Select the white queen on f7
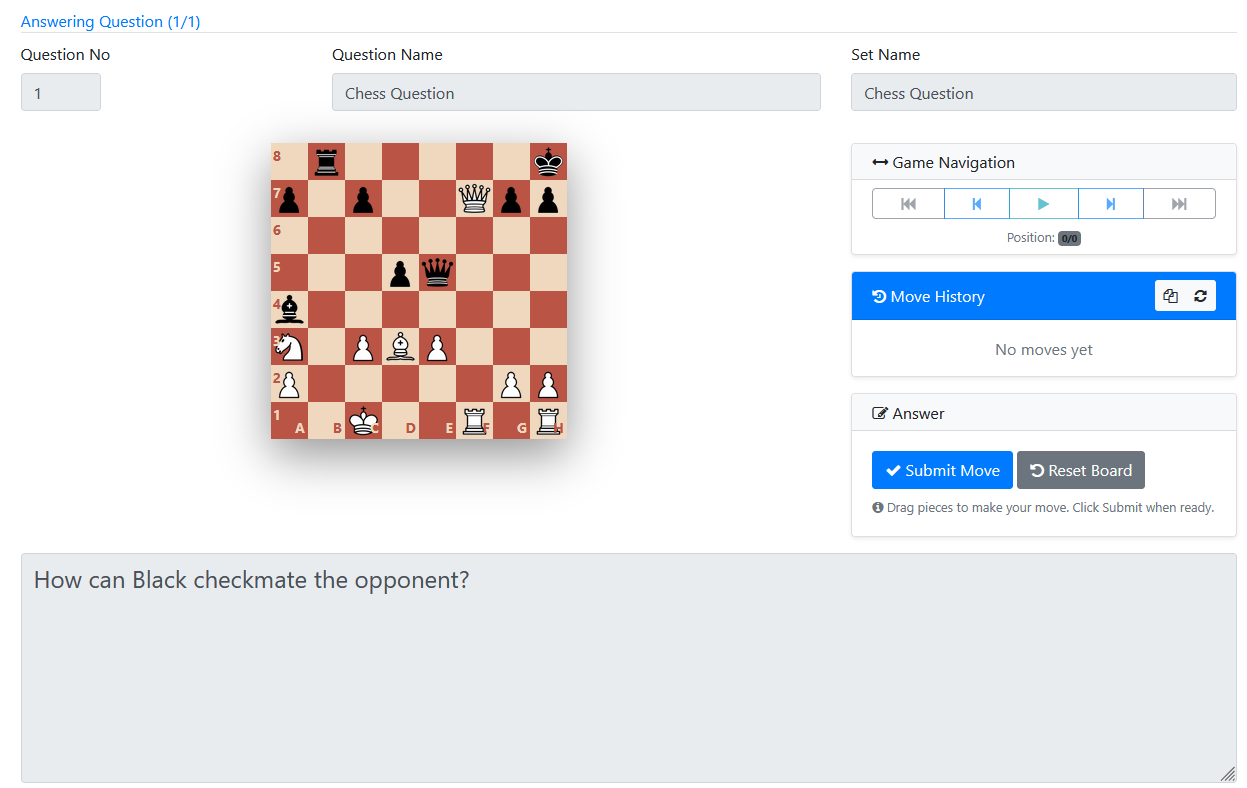Viewport: 1247px width, 788px height. (x=474, y=199)
